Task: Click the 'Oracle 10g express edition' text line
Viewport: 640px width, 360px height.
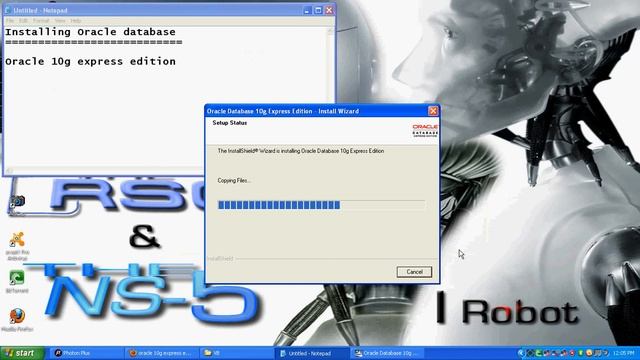Action: pyautogui.click(x=90, y=61)
